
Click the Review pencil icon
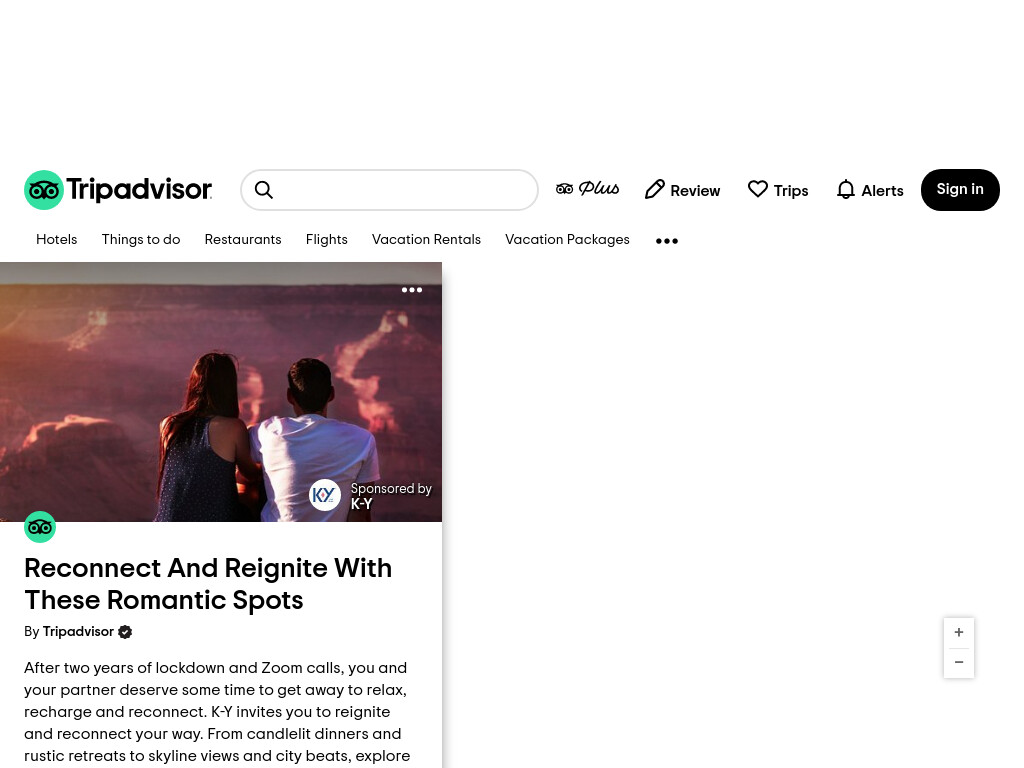tap(655, 189)
